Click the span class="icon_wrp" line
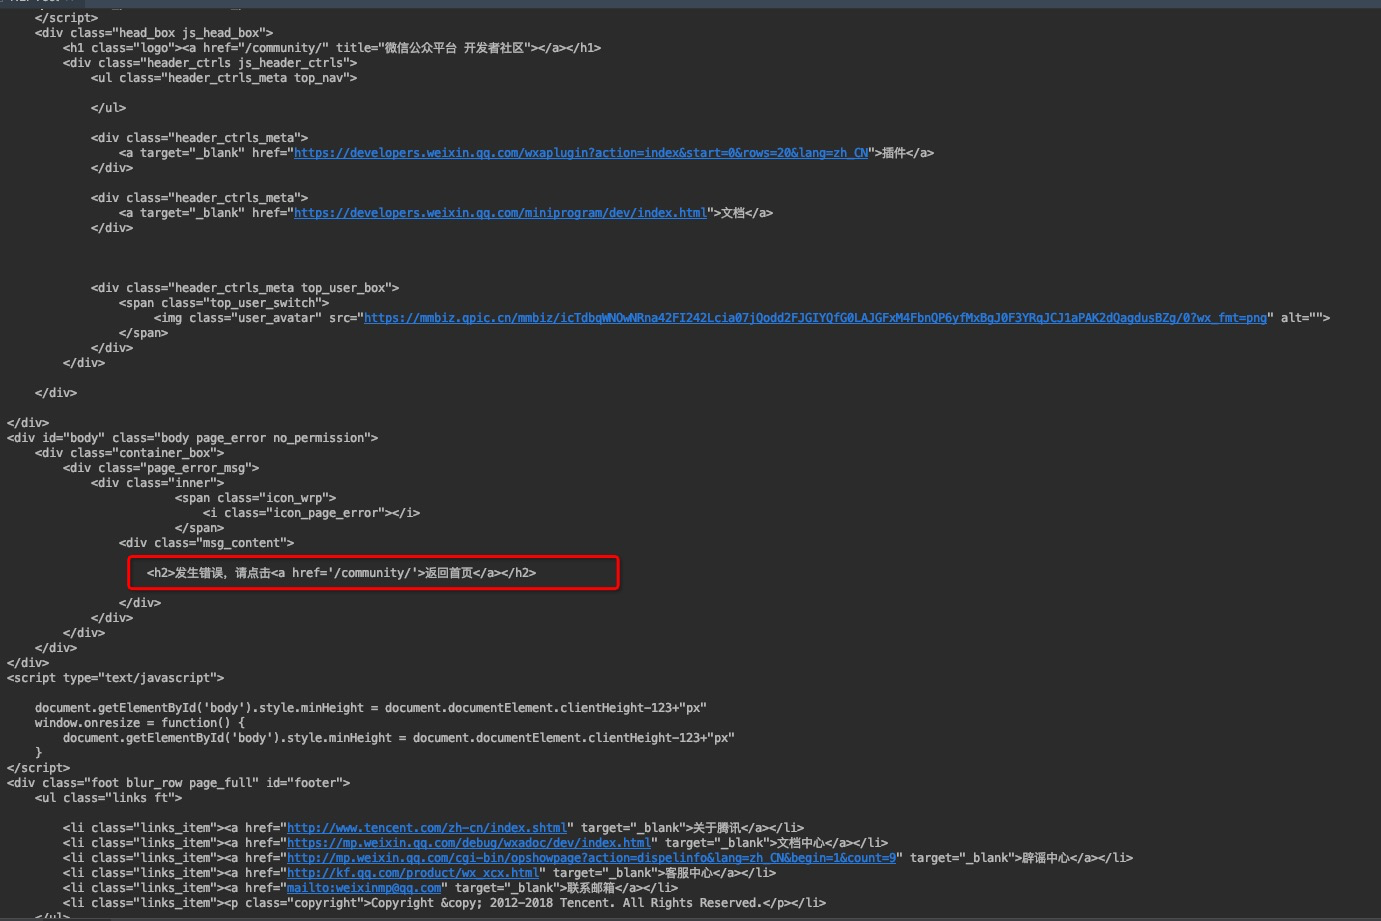This screenshot has height=921, width=1381. tap(255, 498)
